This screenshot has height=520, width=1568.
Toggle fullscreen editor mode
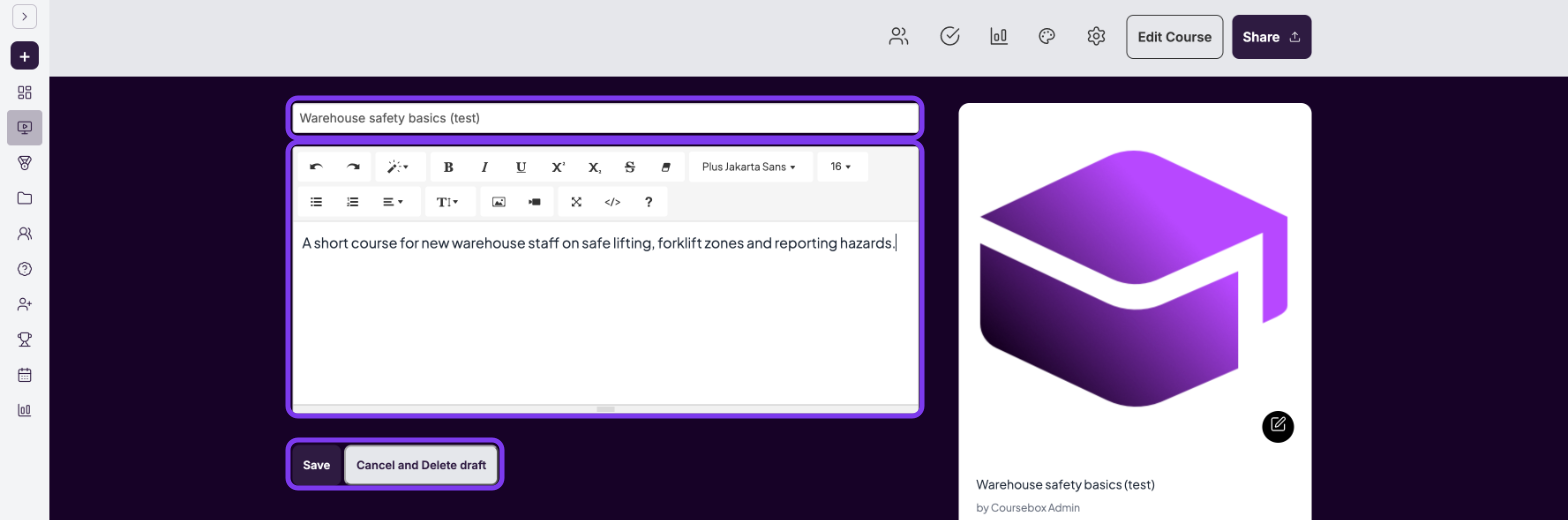576,202
